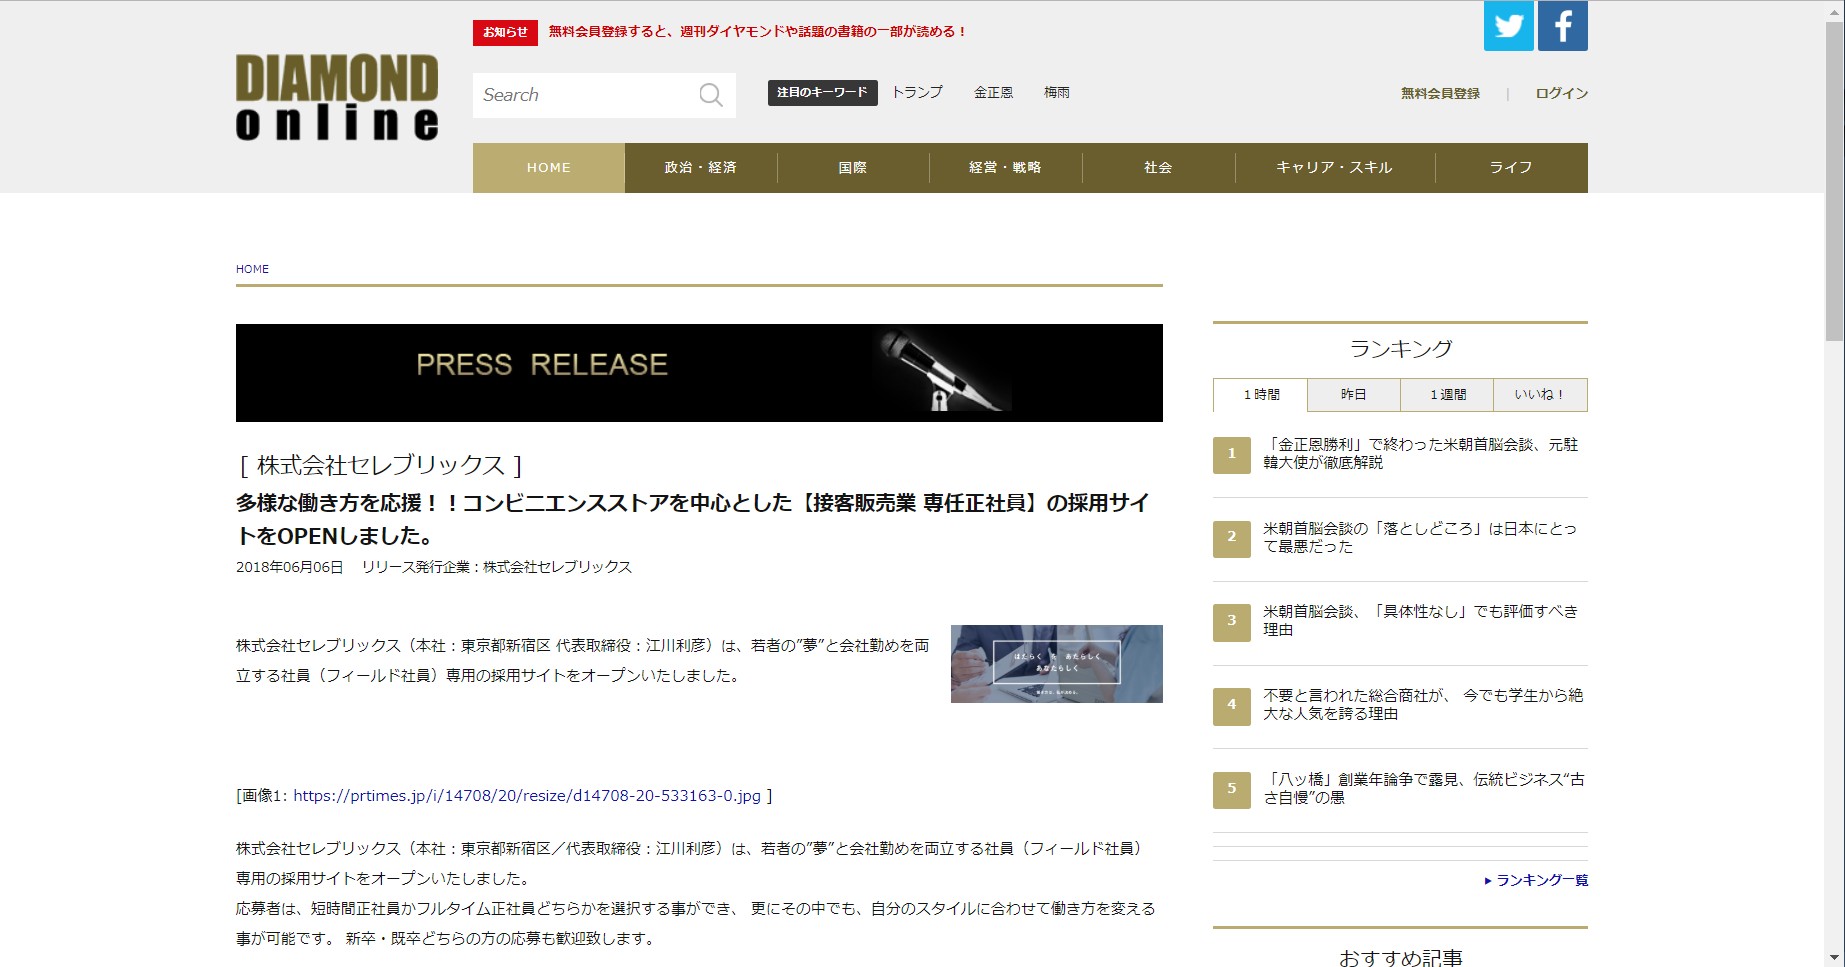This screenshot has width=1845, height=967.
Task: Click the HOME breadcrumb link
Action: (x=252, y=269)
